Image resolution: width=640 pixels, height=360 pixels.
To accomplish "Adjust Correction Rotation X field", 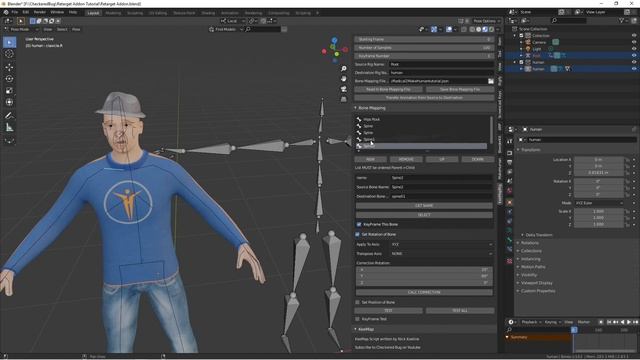I will click(x=424, y=270).
